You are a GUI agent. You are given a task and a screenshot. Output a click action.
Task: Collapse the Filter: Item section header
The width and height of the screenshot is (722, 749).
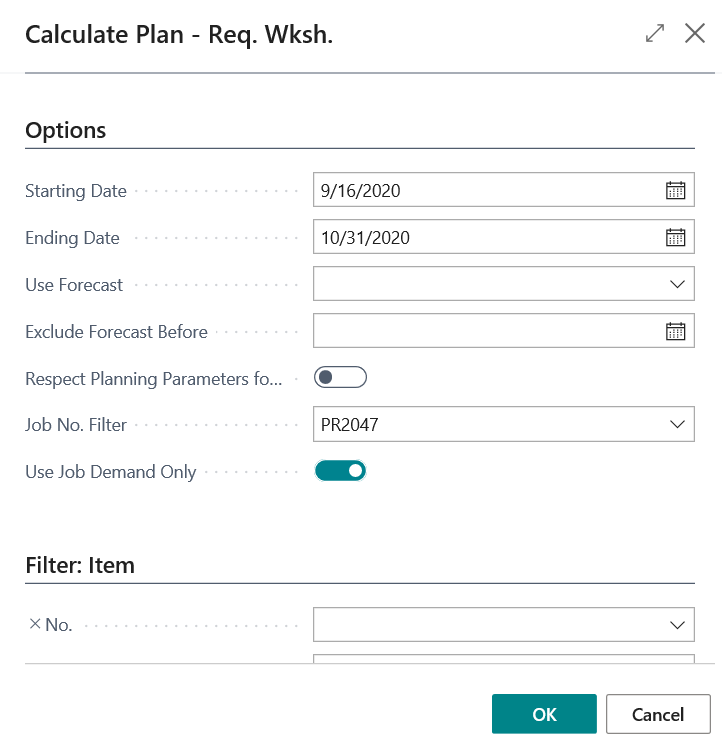click(x=80, y=565)
